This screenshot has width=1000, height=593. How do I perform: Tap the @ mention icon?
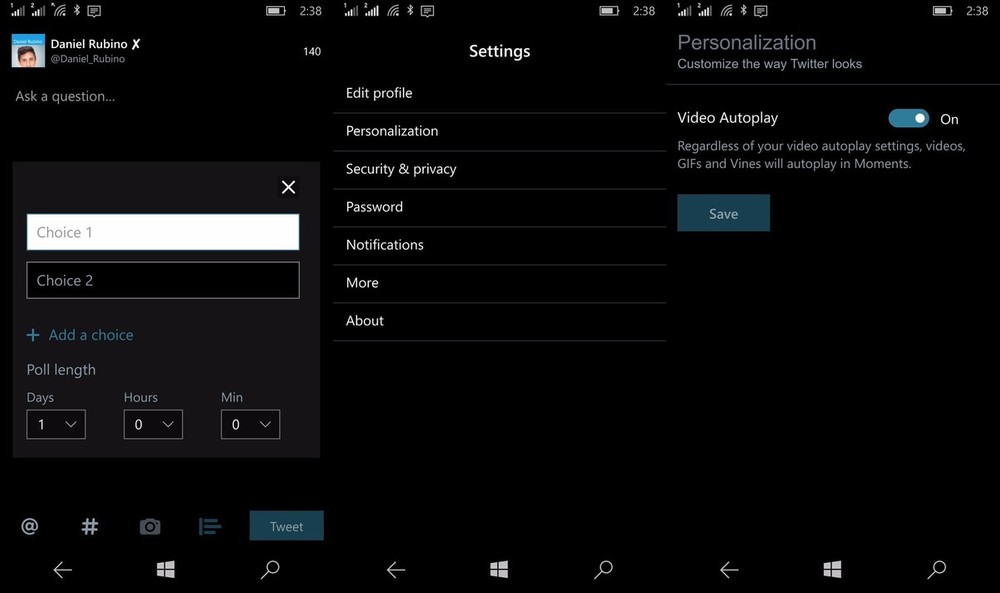pos(29,526)
